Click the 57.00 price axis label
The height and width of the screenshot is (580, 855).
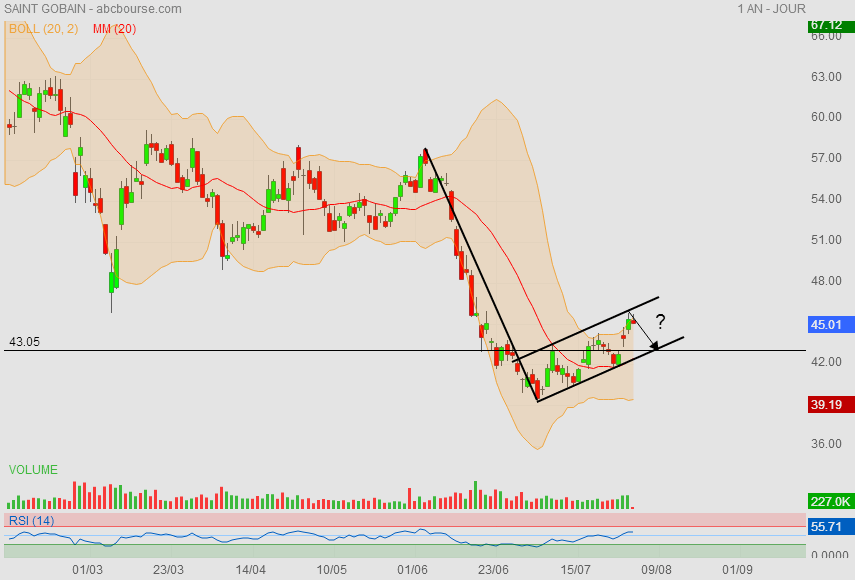click(826, 158)
